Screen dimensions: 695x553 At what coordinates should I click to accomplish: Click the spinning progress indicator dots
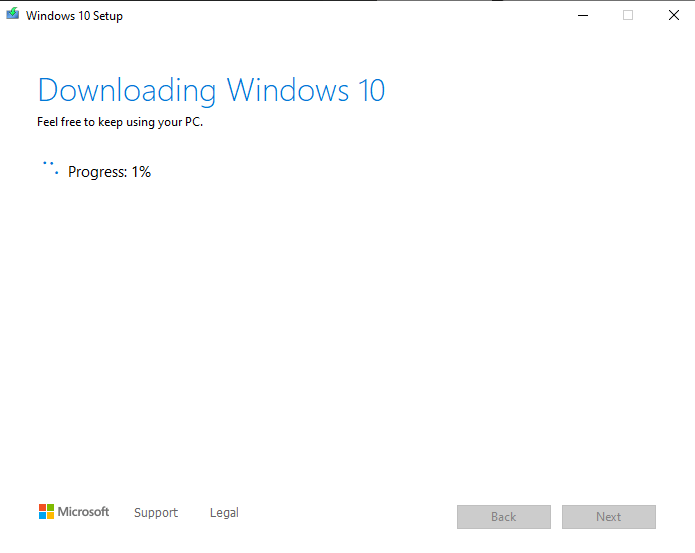(51, 168)
